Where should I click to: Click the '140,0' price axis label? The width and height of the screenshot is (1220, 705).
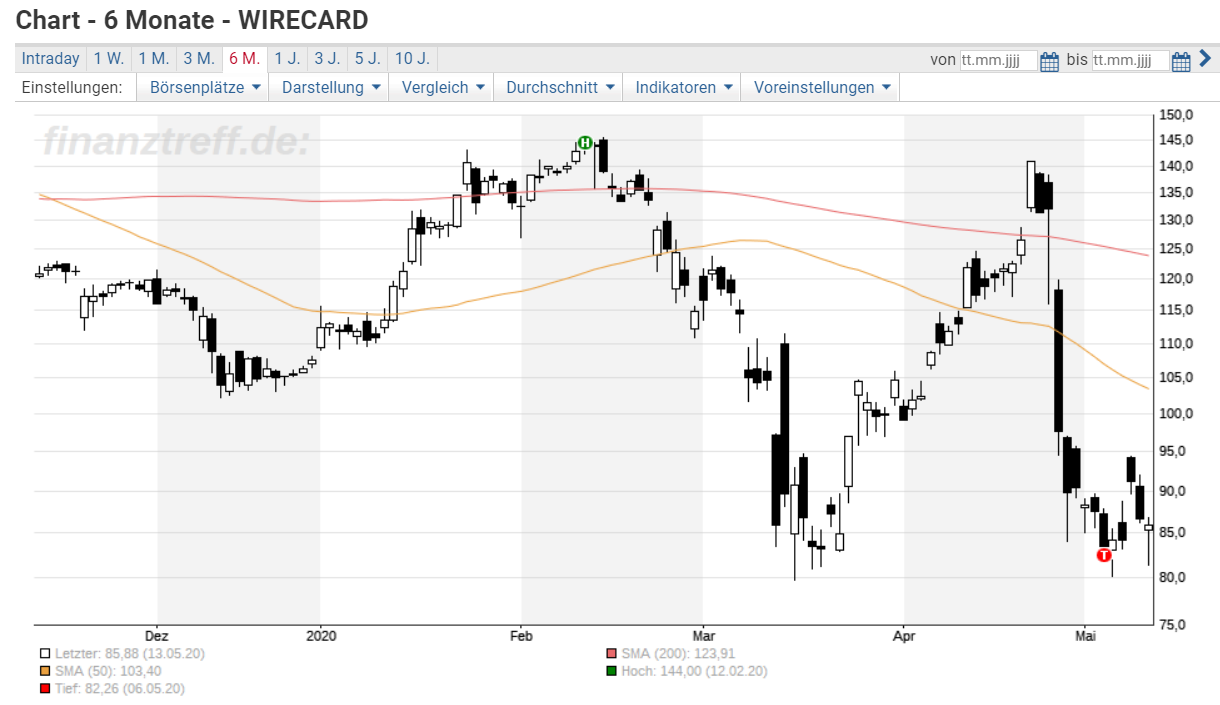[1177, 166]
